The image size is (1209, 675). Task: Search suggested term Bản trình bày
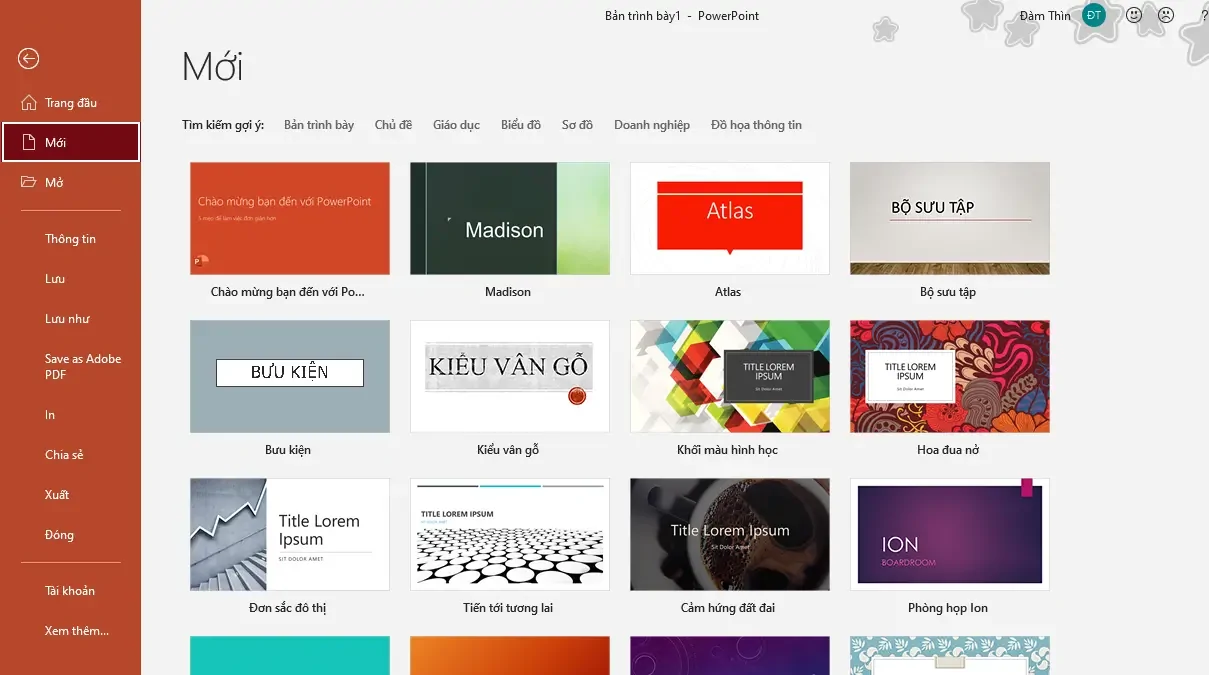[319, 125]
